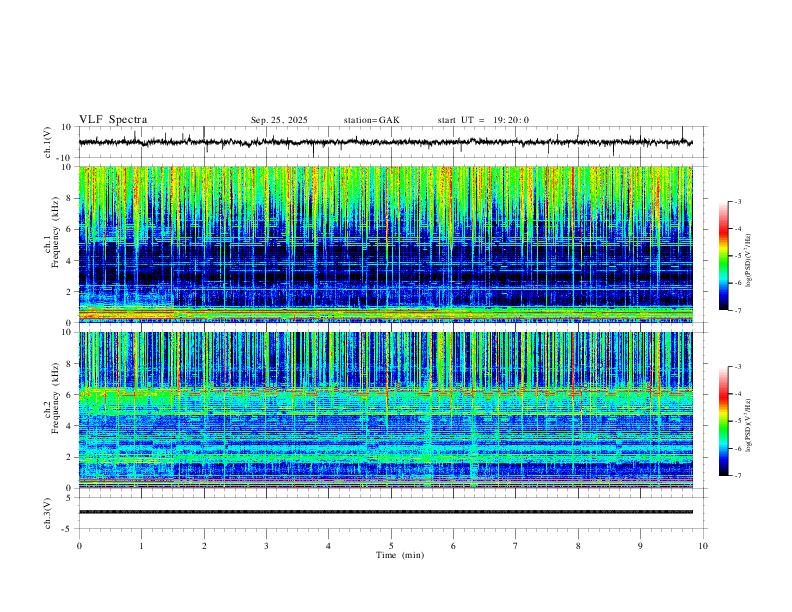Click the ch.1 voltage waveform trace
Viewport: 792px width, 612px height.
point(385,142)
